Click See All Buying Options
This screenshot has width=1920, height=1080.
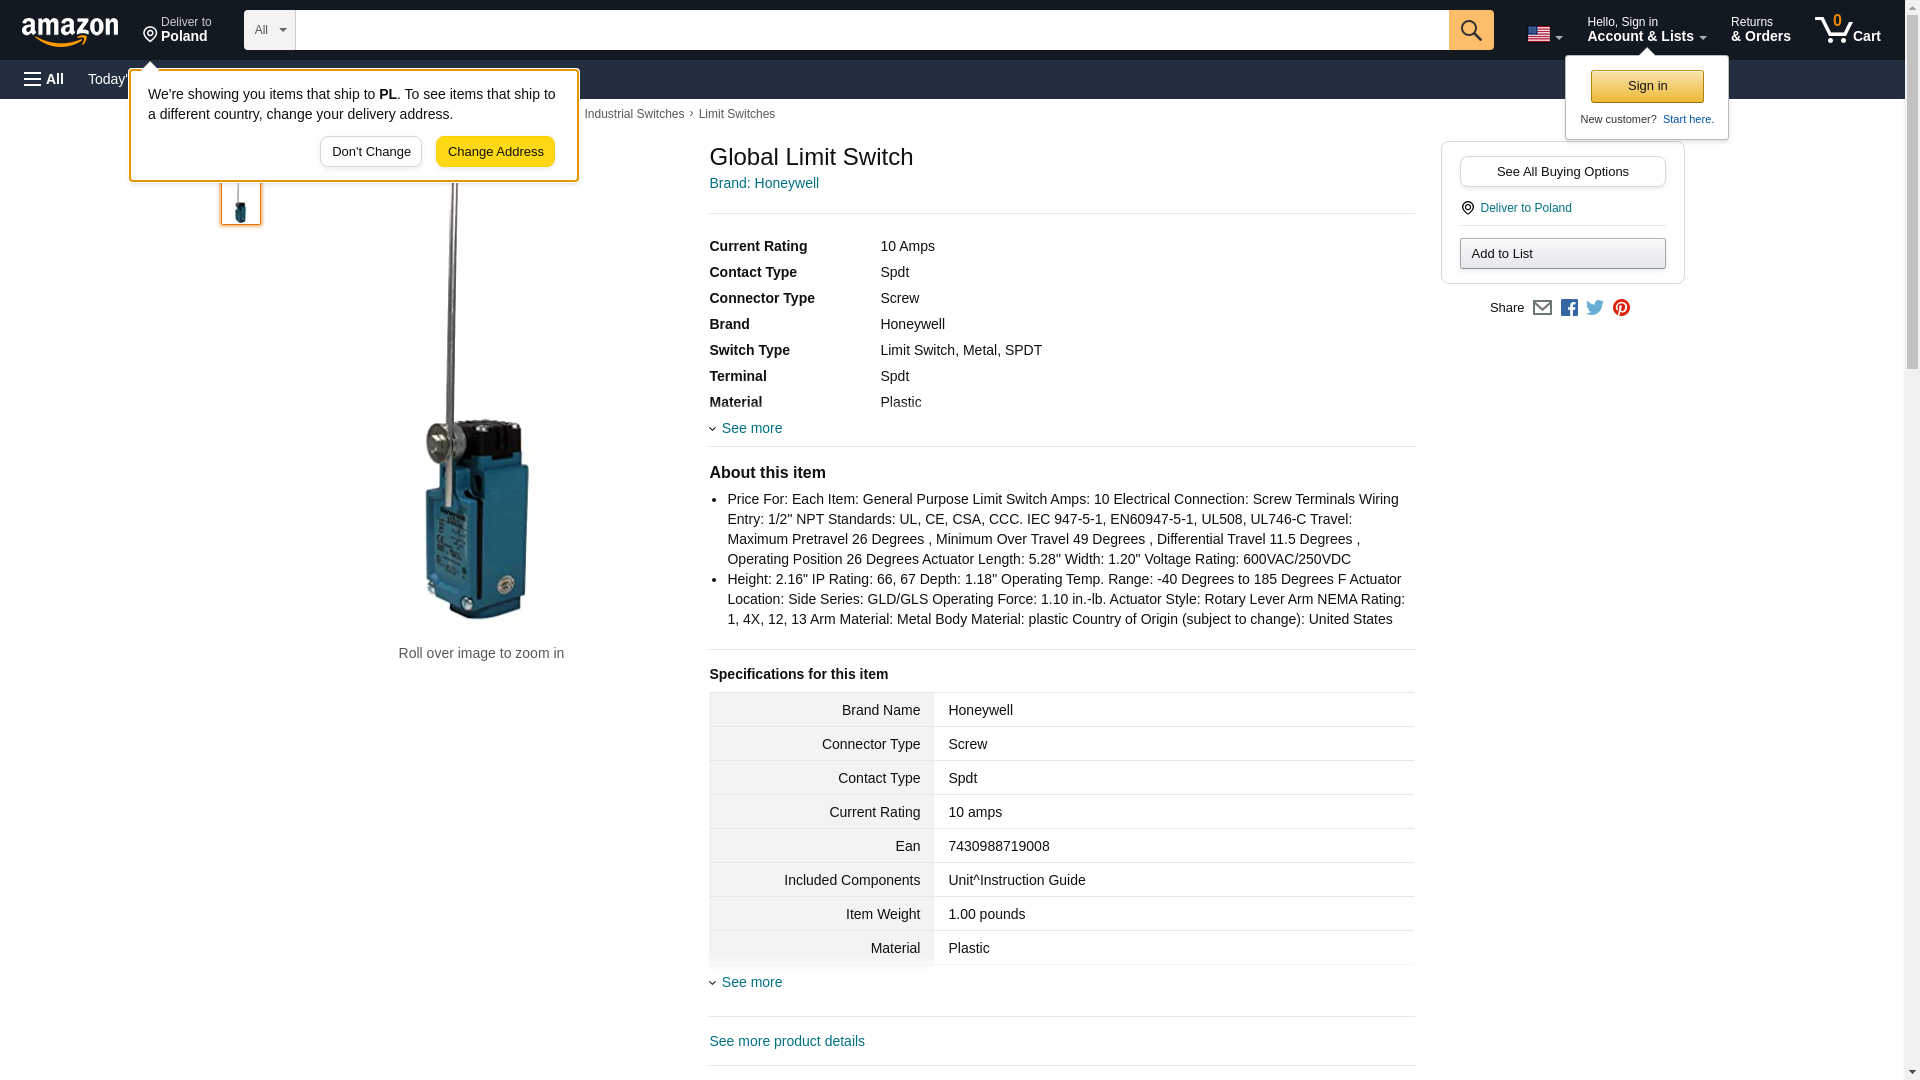1562,171
